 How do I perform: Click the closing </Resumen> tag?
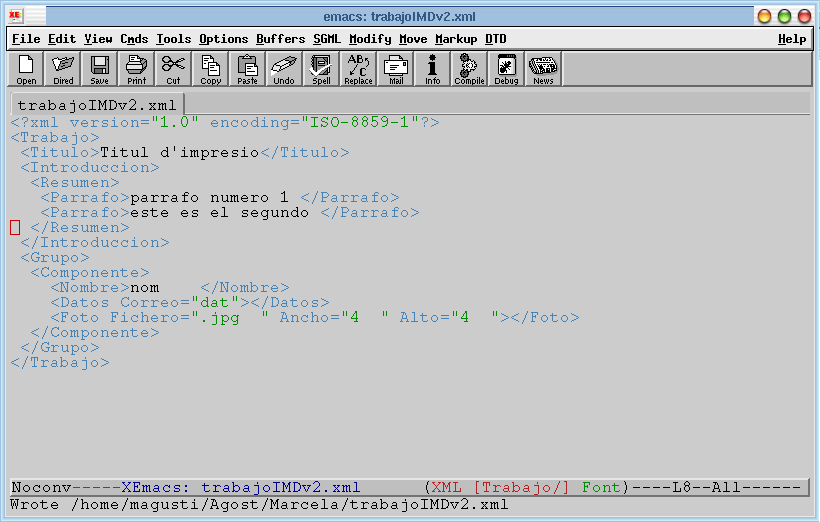pyautogui.click(x=79, y=228)
